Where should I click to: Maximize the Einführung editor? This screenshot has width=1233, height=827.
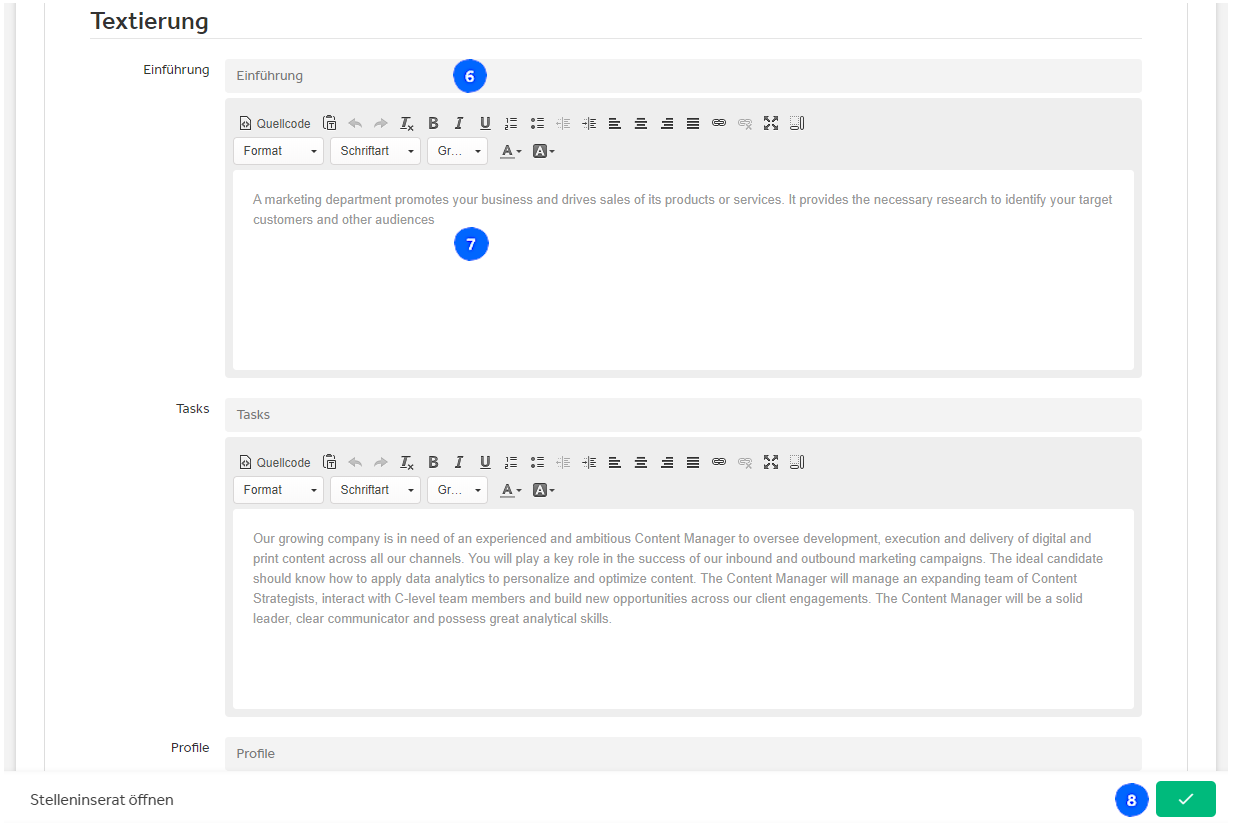(x=771, y=124)
